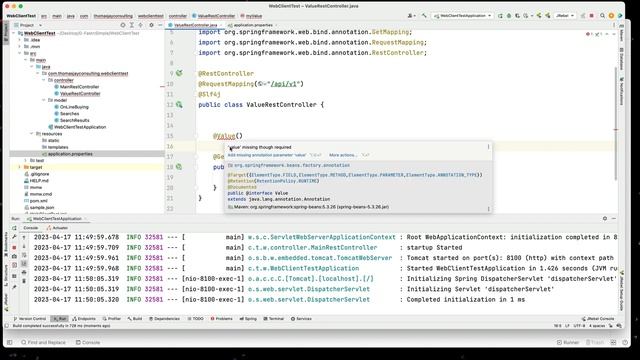Expand the .mvn folder

click(20, 47)
